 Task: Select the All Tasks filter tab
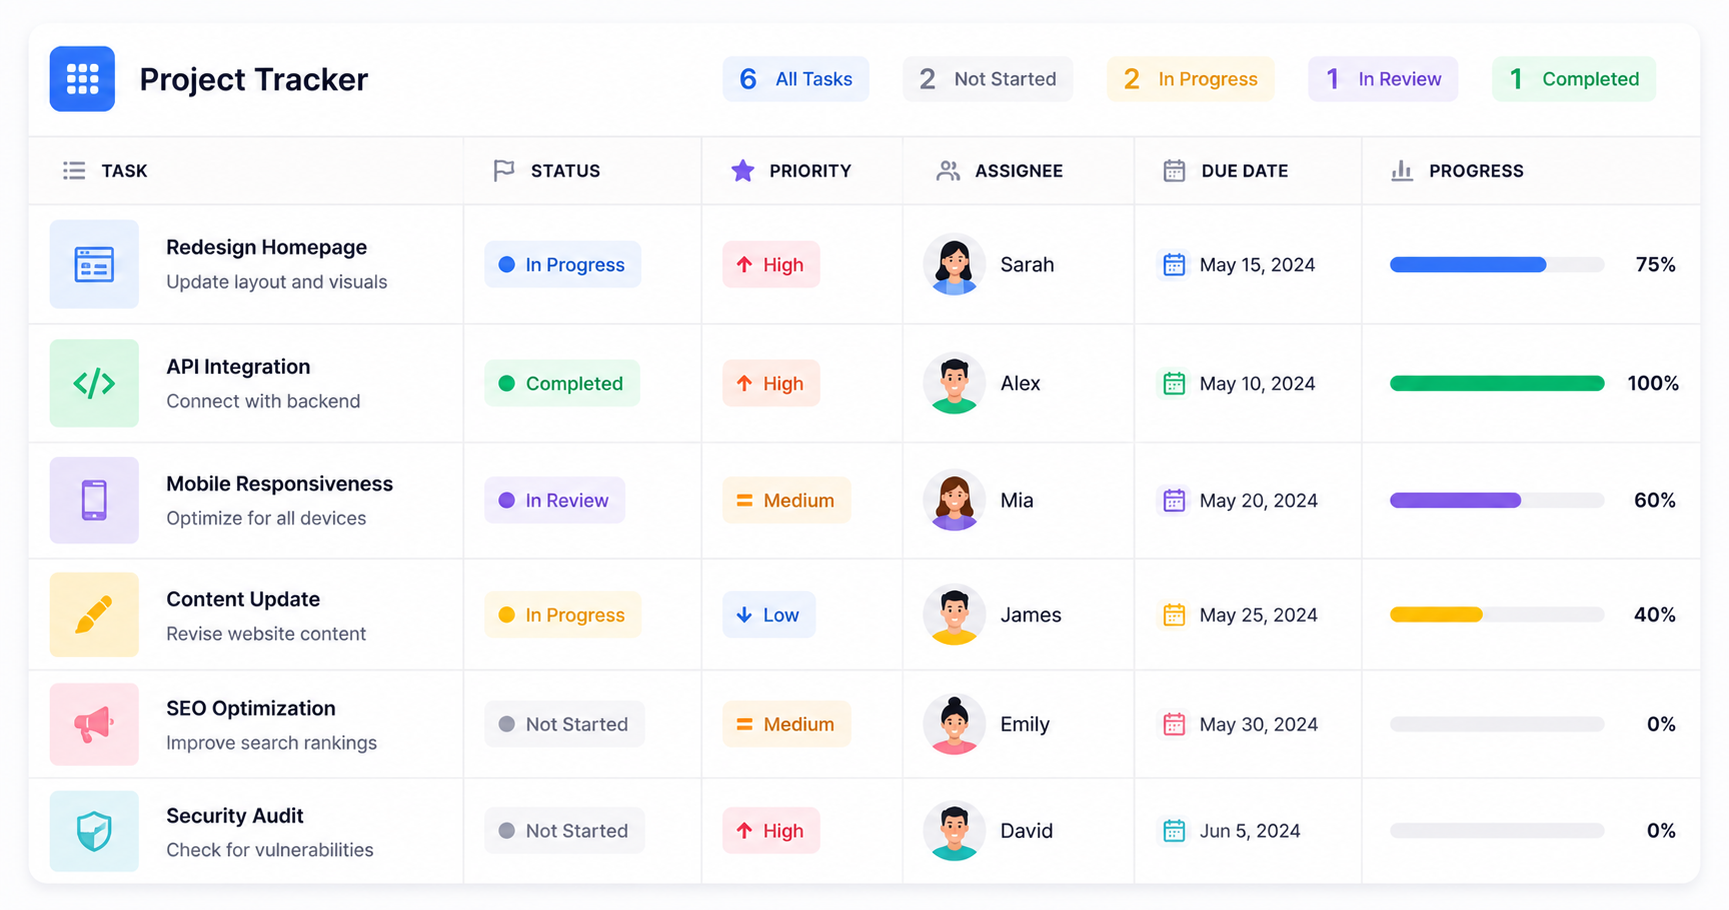pyautogui.click(x=796, y=79)
